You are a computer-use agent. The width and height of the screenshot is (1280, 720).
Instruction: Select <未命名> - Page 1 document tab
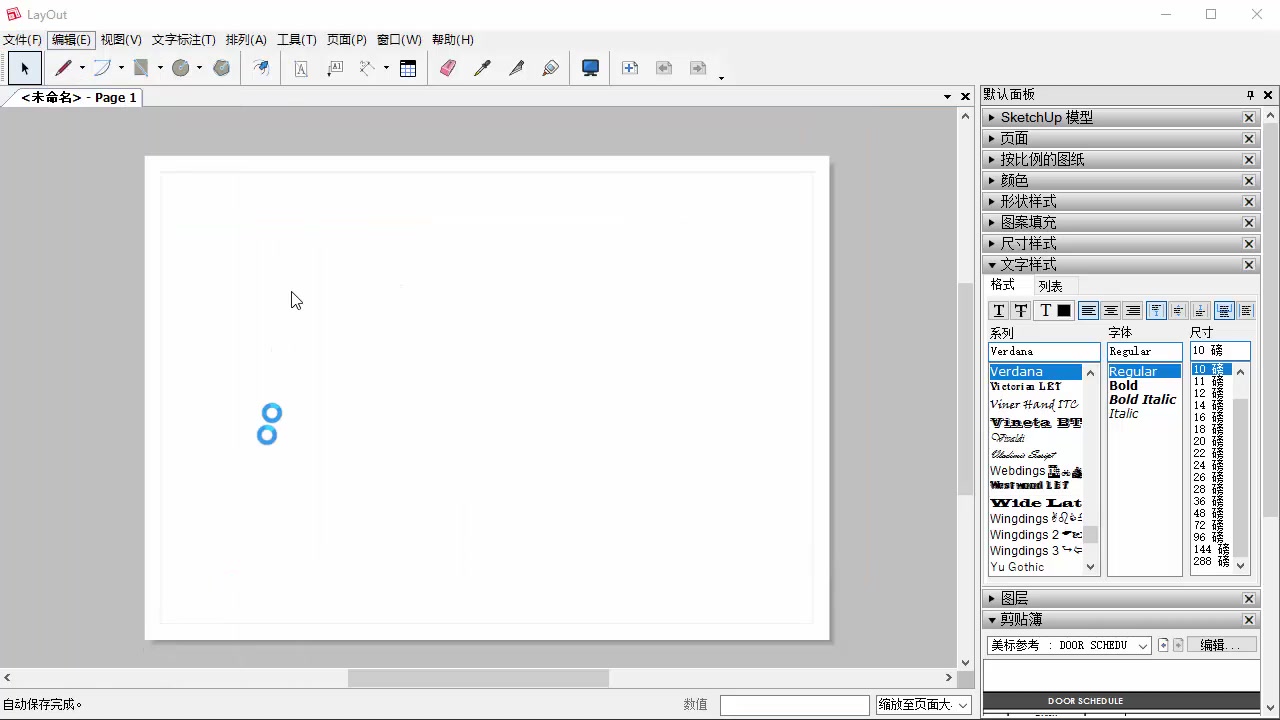pyautogui.click(x=78, y=97)
